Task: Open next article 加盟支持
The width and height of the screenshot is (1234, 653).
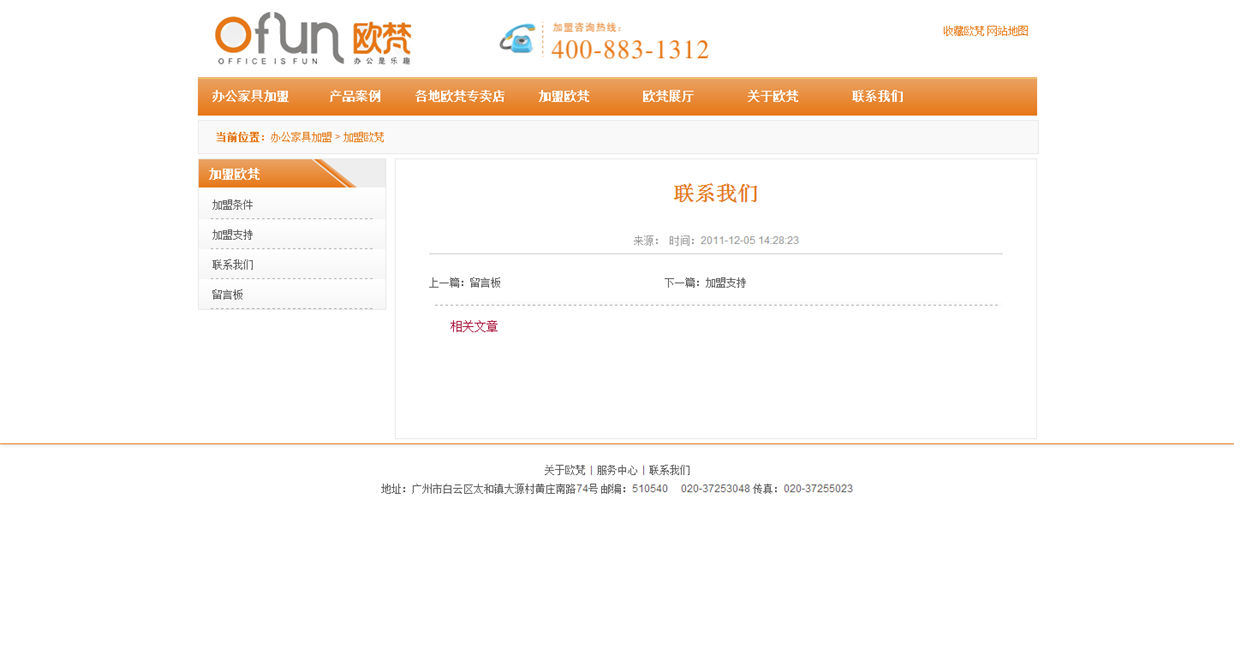Action: click(725, 283)
